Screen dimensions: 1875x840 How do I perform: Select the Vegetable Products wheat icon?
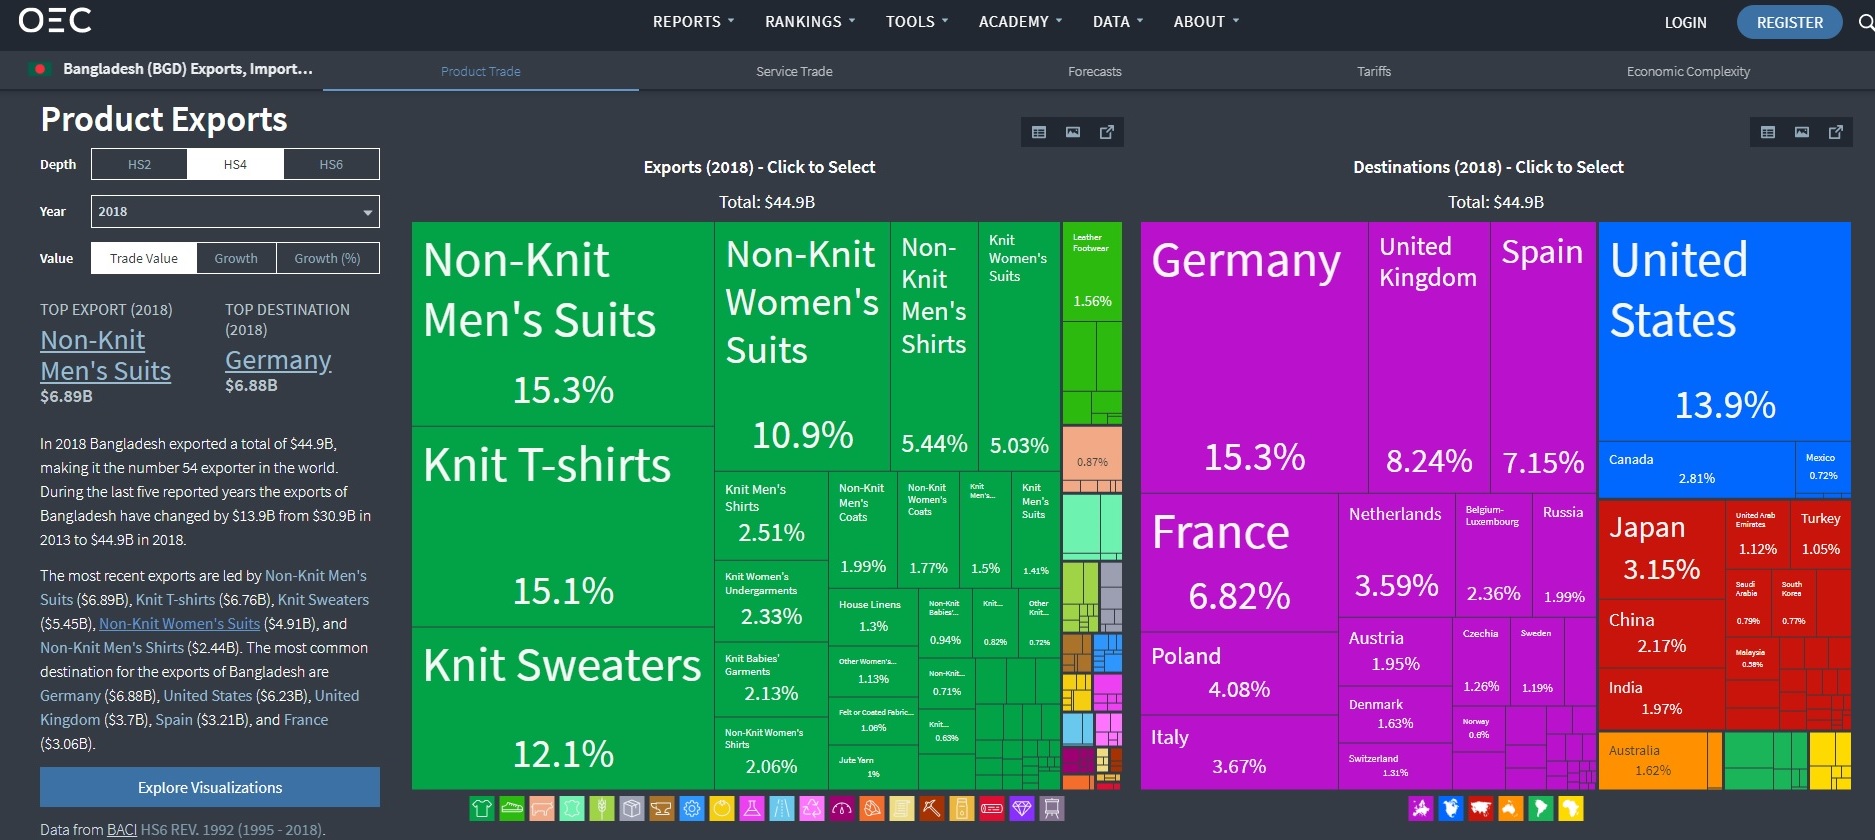[602, 808]
